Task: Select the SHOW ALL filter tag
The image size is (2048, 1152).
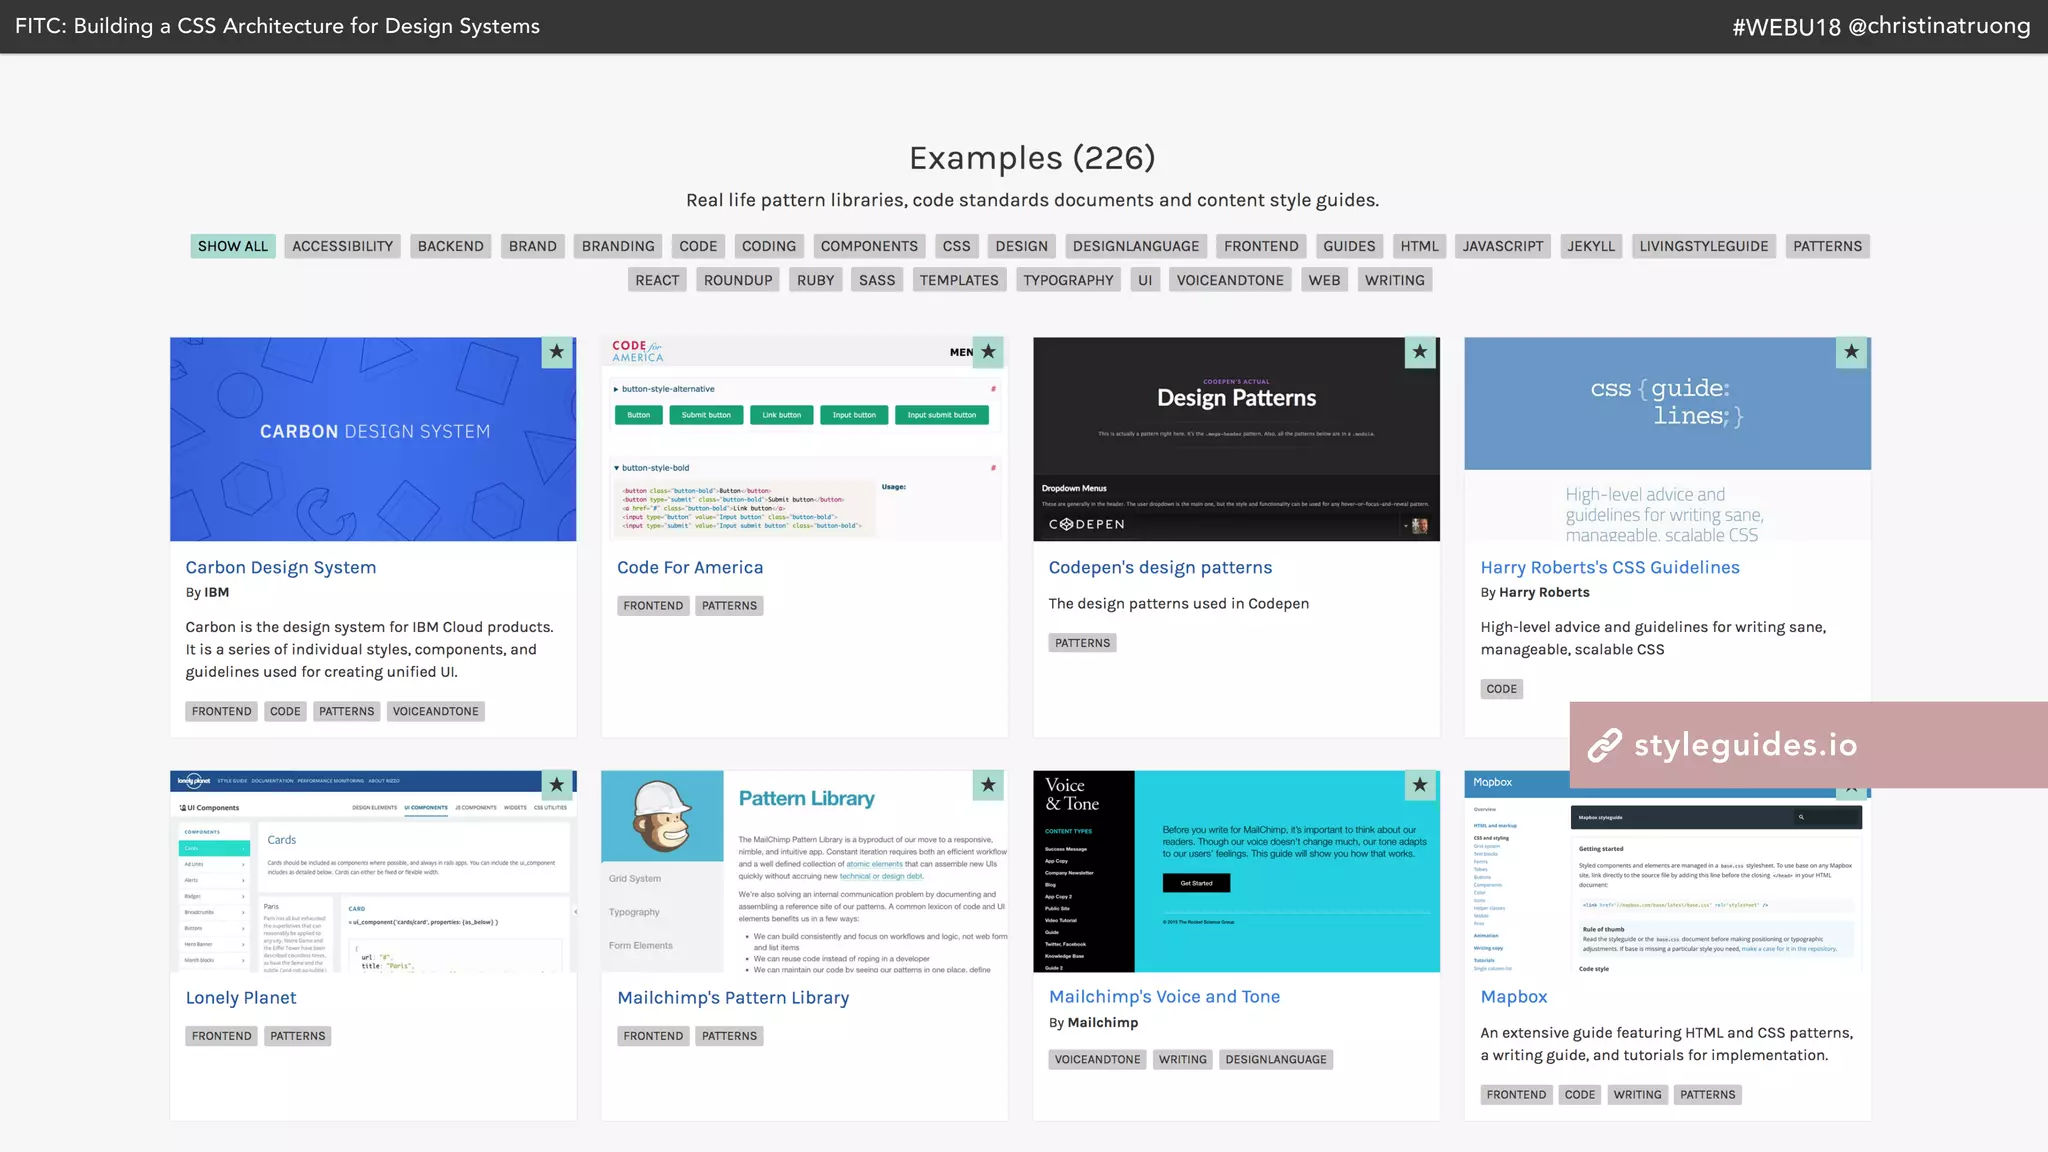Action: click(233, 246)
